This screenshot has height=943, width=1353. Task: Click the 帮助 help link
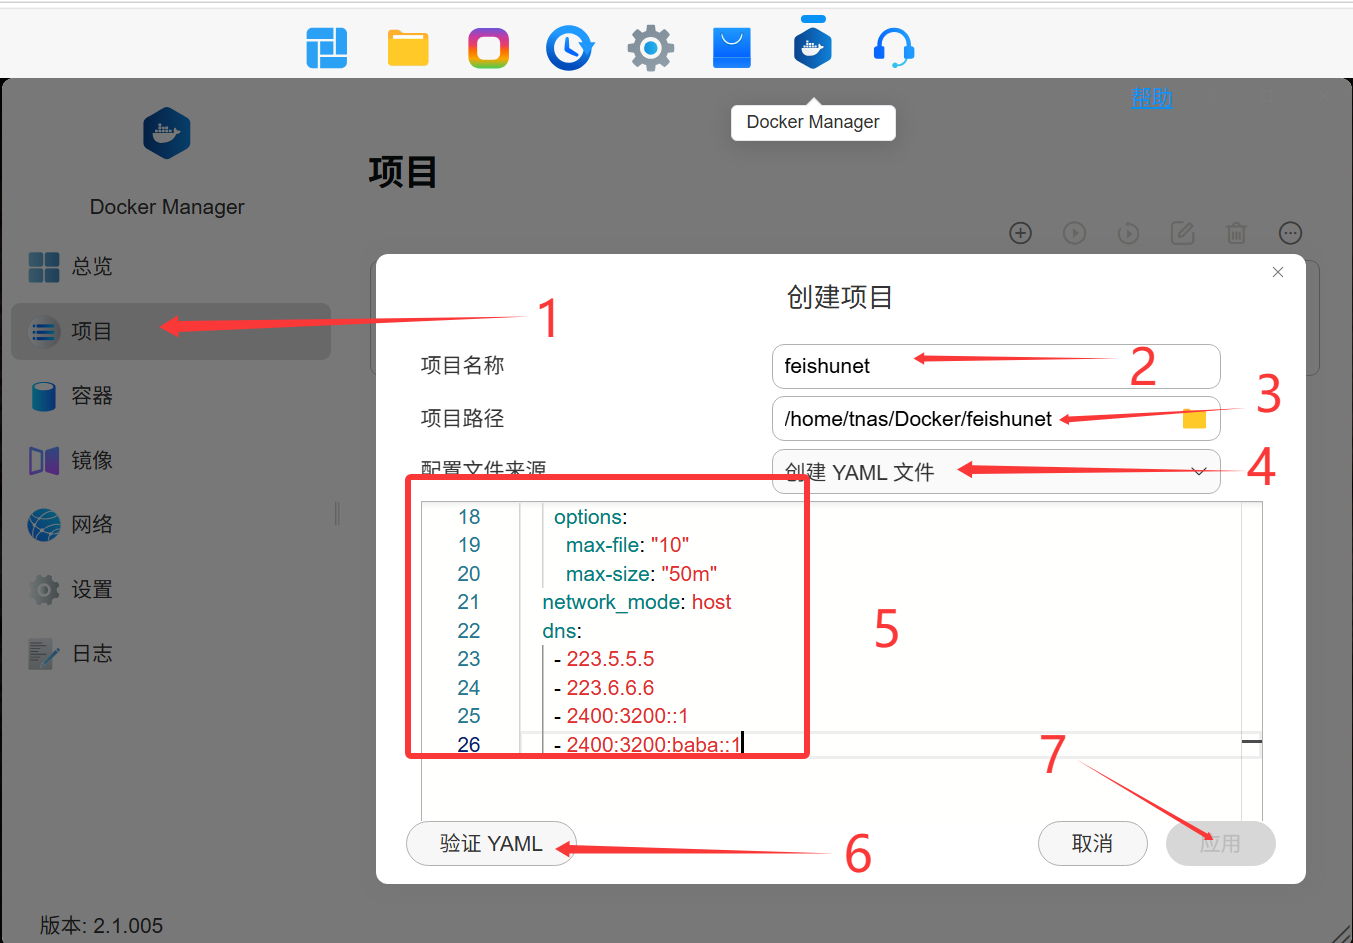click(1152, 97)
